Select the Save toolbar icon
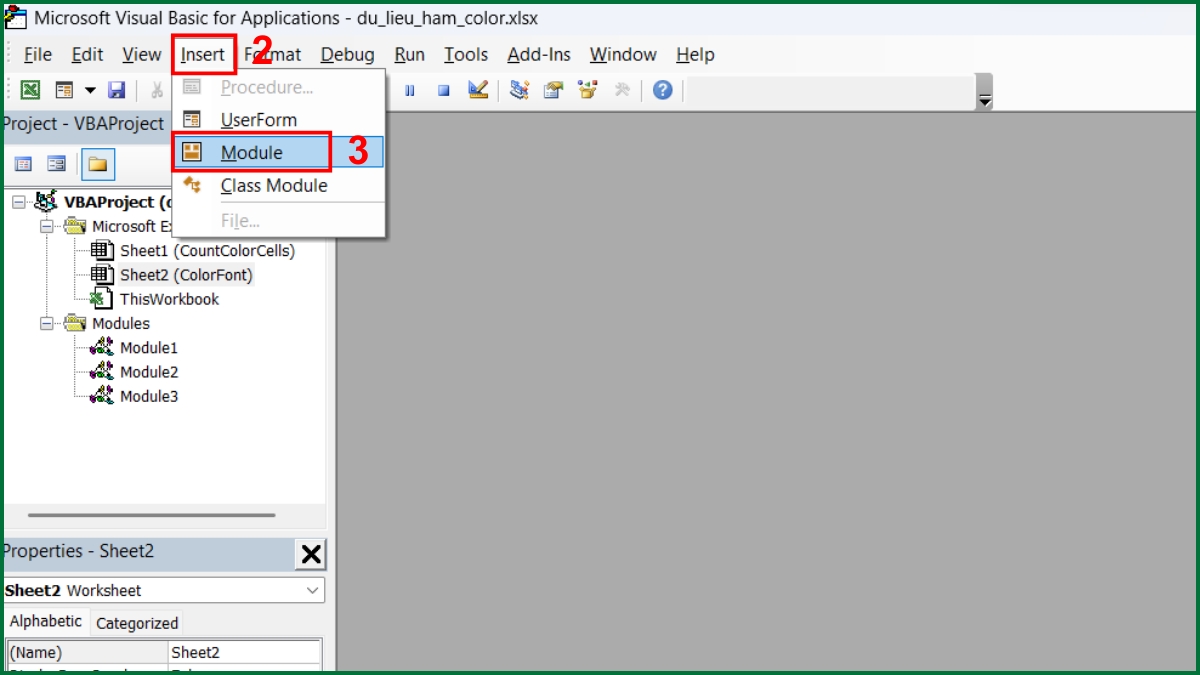 [118, 89]
